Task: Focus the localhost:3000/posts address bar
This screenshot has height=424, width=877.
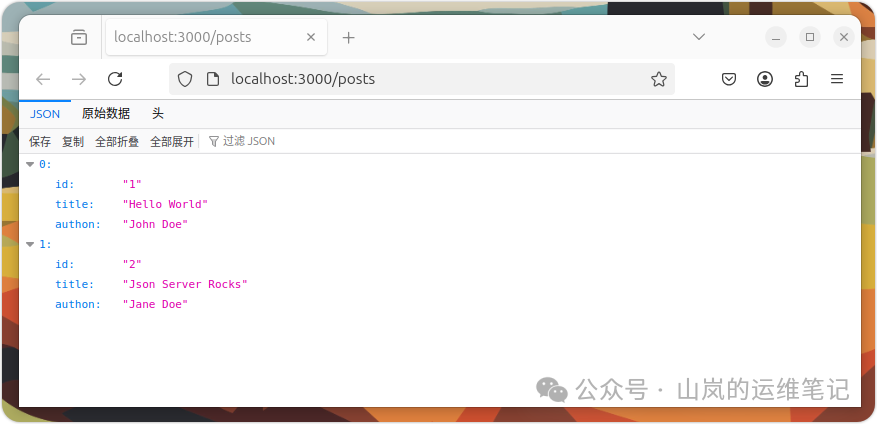Action: (x=422, y=79)
